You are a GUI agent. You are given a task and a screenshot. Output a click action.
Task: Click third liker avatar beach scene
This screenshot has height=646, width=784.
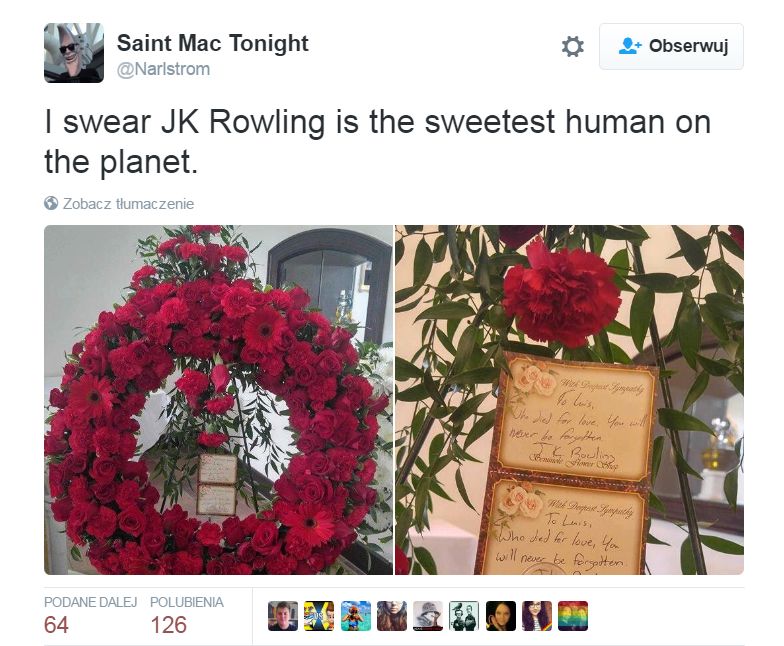pos(356,616)
